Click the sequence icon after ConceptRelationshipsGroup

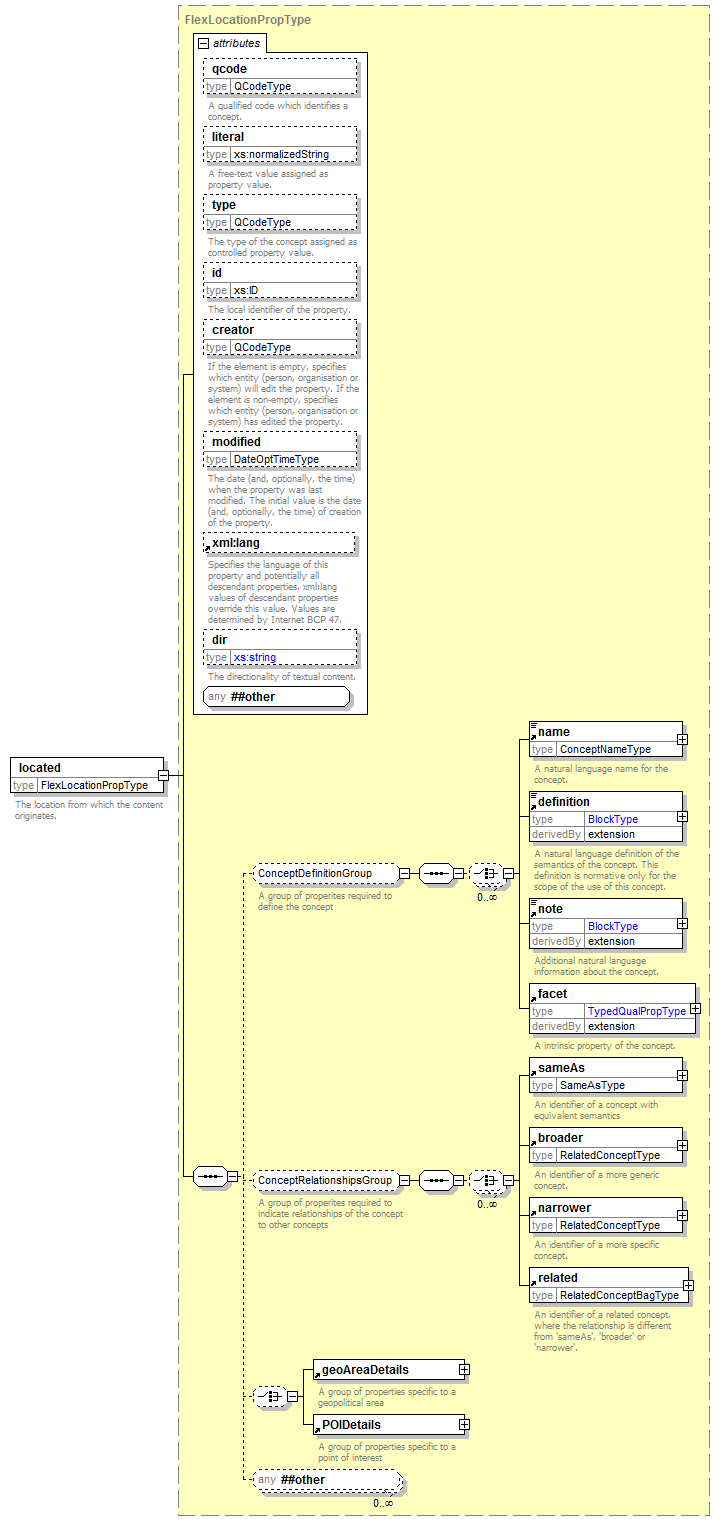point(436,1180)
